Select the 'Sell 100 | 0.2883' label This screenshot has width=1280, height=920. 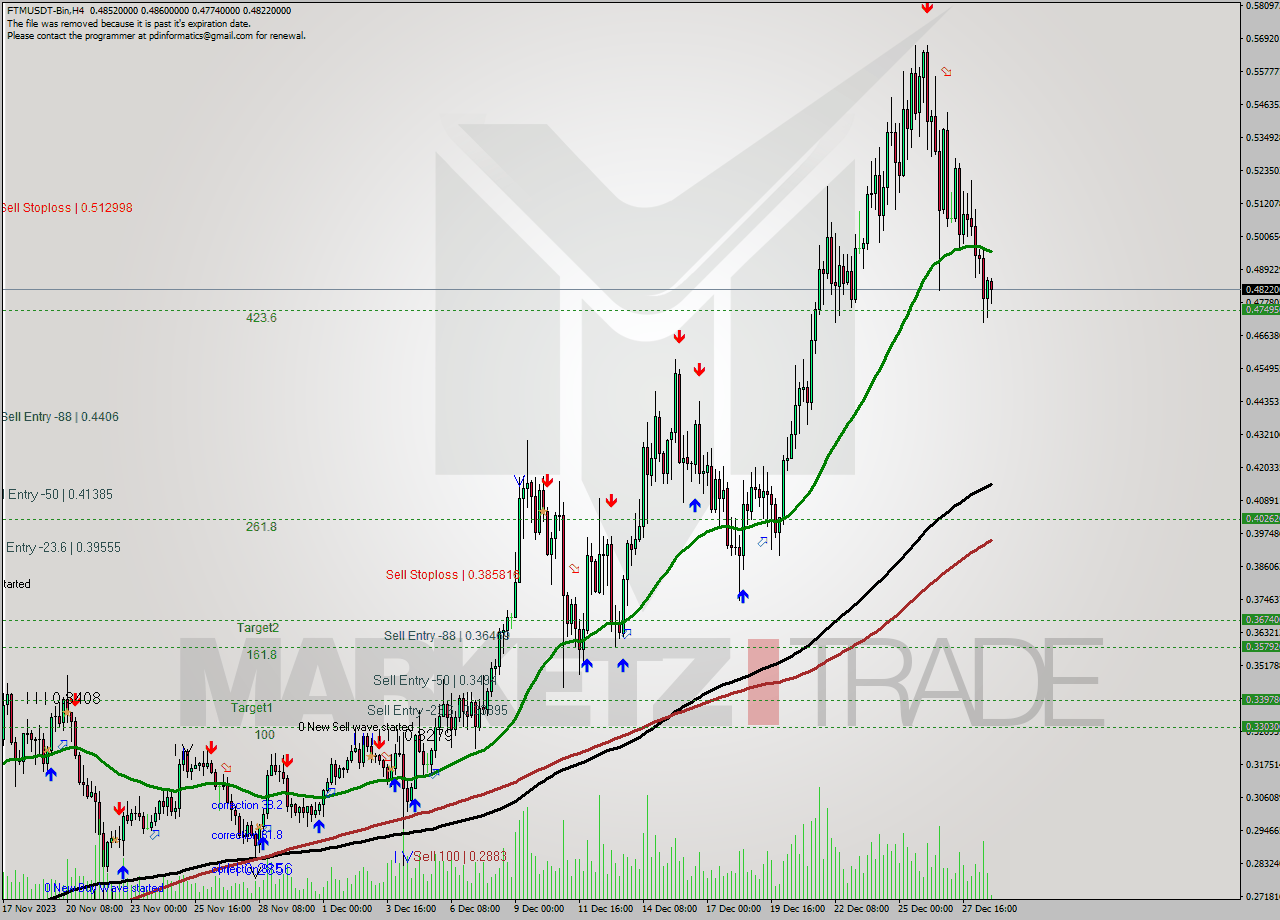[460, 857]
